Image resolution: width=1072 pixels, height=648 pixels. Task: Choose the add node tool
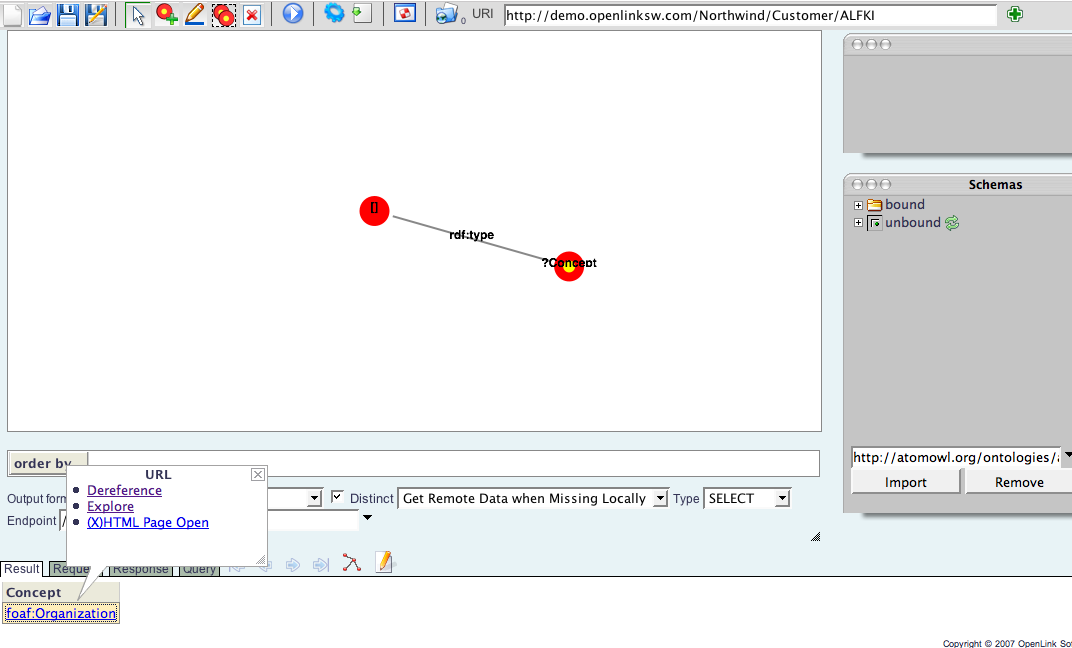[x=167, y=15]
